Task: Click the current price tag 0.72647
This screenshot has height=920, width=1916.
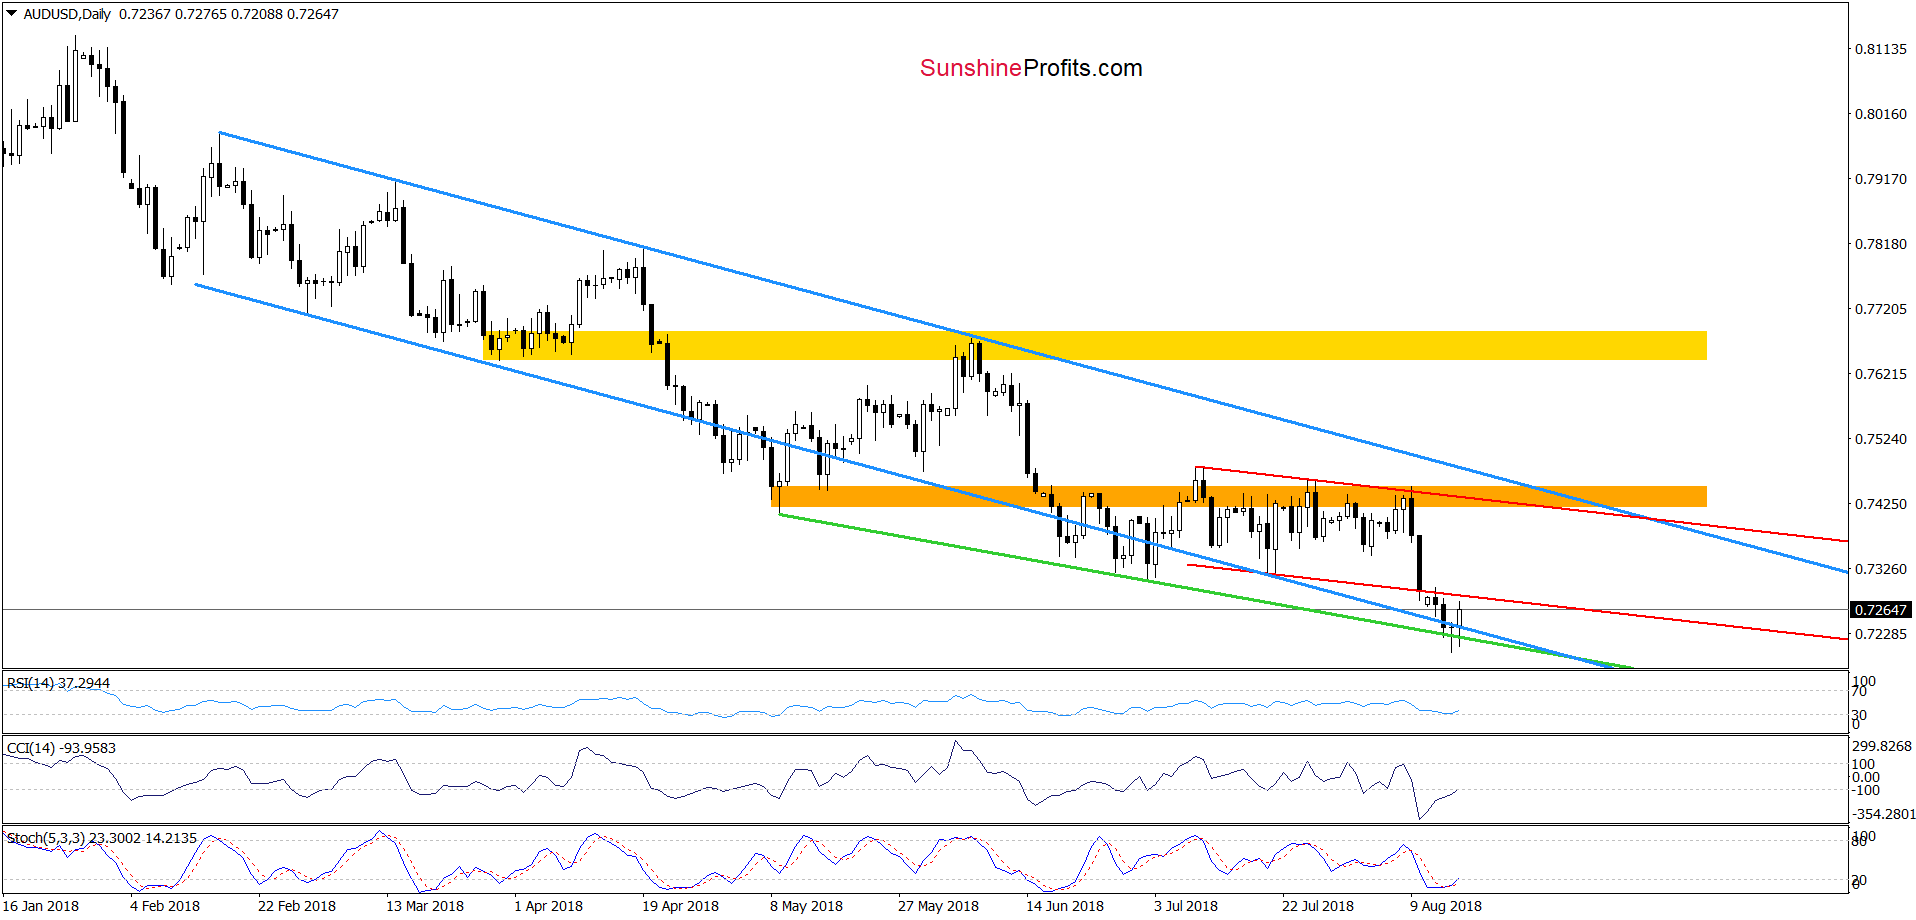Action: tap(1882, 609)
